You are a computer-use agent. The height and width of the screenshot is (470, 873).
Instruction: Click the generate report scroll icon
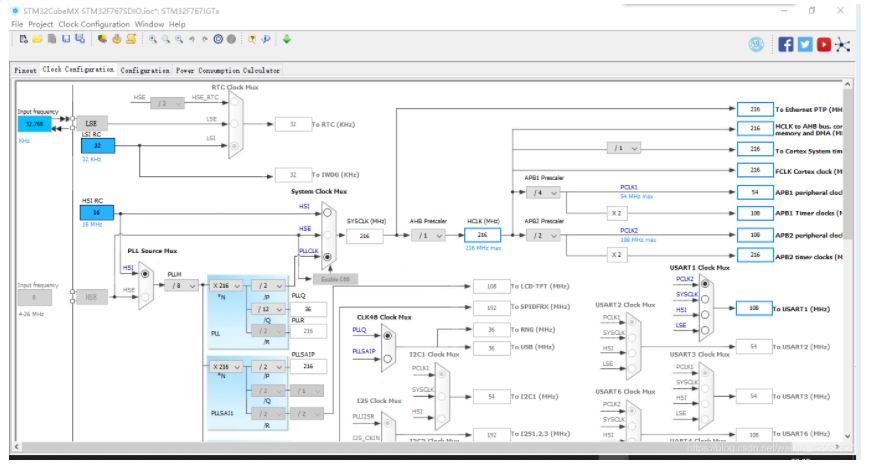click(x=131, y=39)
